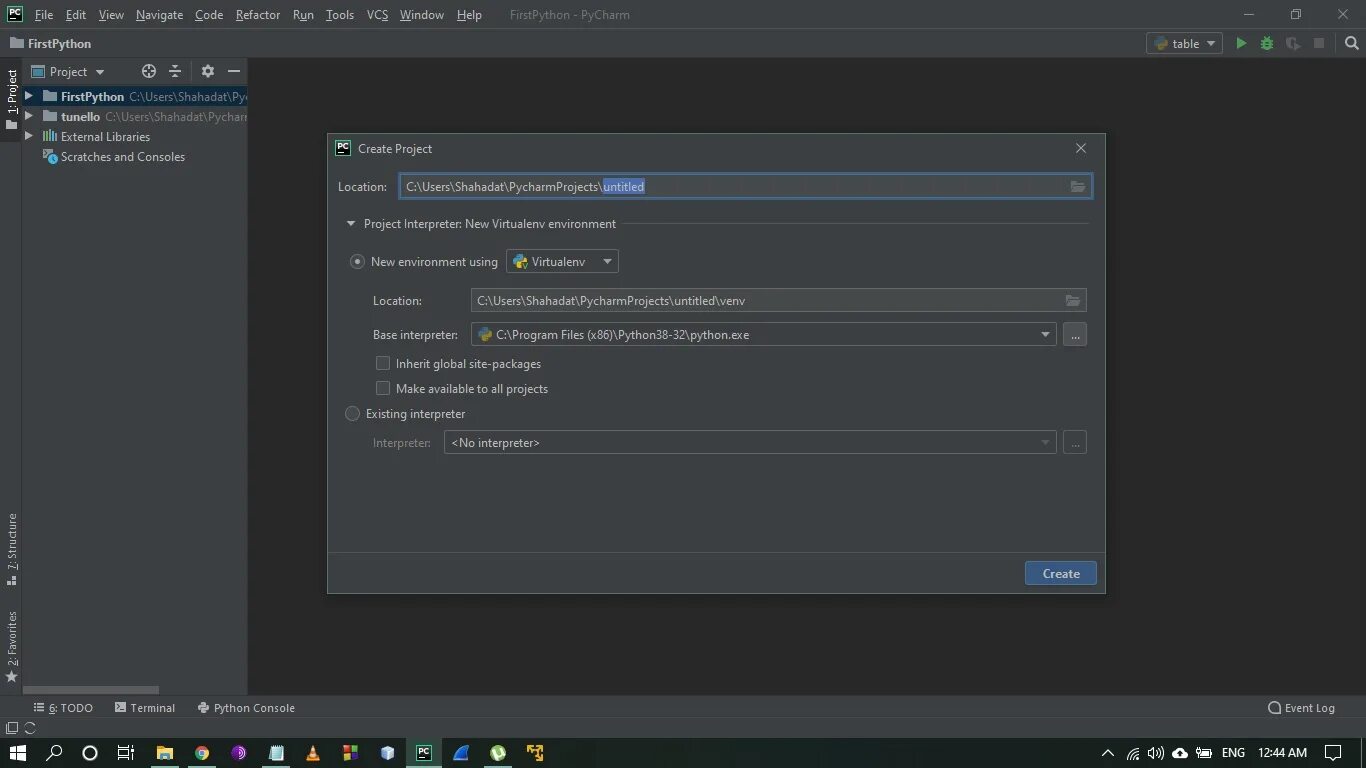The image size is (1366, 768).
Task: Open the Refactor menu
Action: pyautogui.click(x=258, y=15)
